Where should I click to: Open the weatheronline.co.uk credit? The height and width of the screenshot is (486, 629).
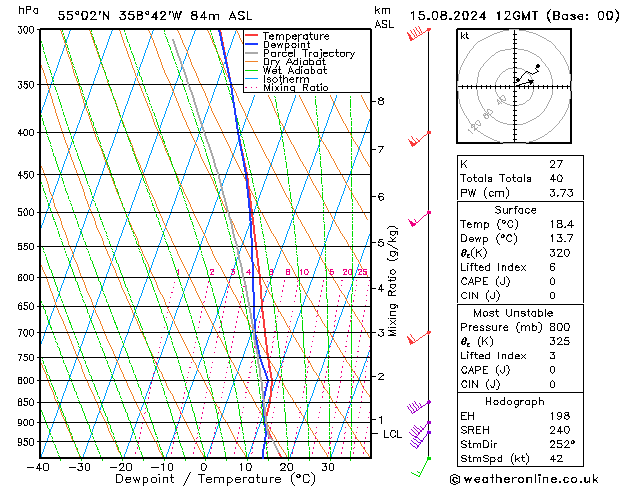coord(524,479)
